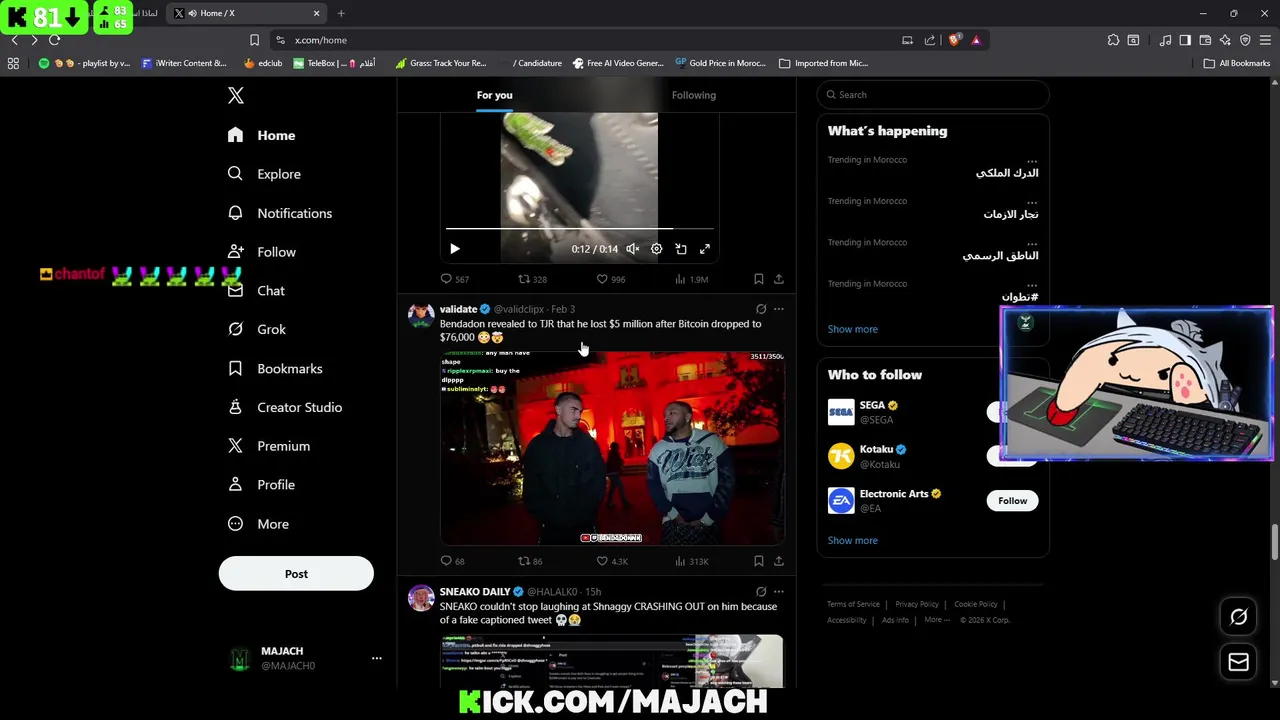The width and height of the screenshot is (1280, 720).
Task: Click the Post button
Action: [x=296, y=574]
